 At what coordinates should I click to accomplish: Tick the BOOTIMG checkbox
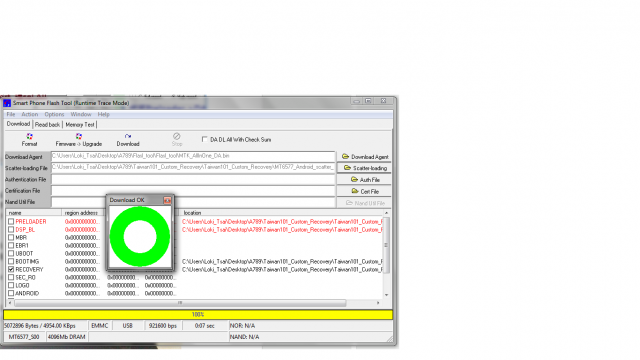tap(11, 261)
